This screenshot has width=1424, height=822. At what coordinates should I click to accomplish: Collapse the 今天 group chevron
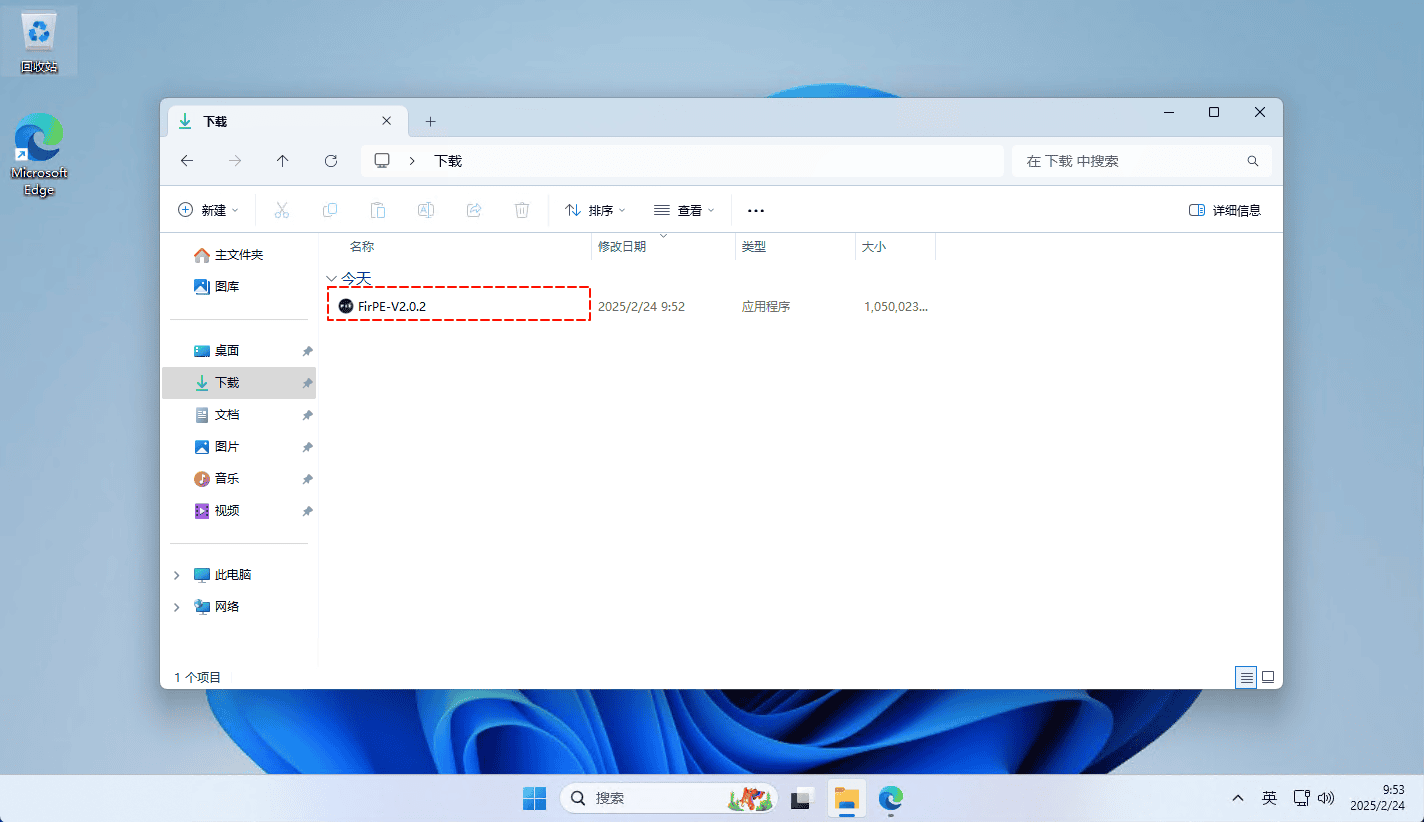(331, 278)
